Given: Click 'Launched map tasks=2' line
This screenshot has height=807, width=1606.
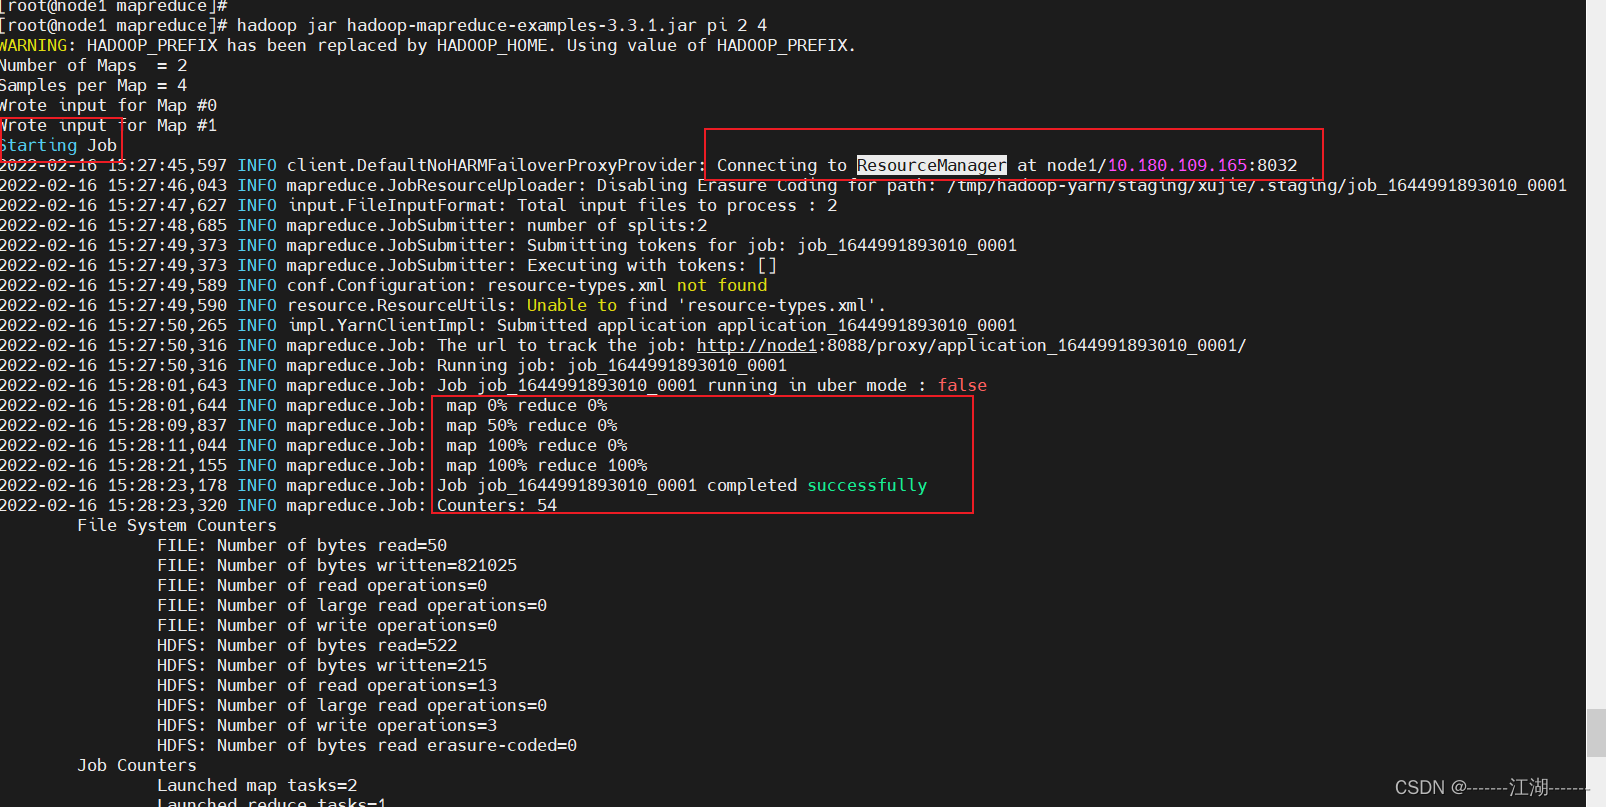Looking at the screenshot, I should pos(257,785).
